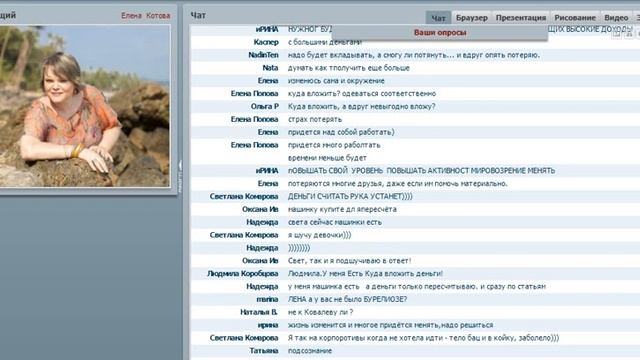Switch to the Чат tab
The width and height of the screenshot is (640, 360).
(x=438, y=18)
